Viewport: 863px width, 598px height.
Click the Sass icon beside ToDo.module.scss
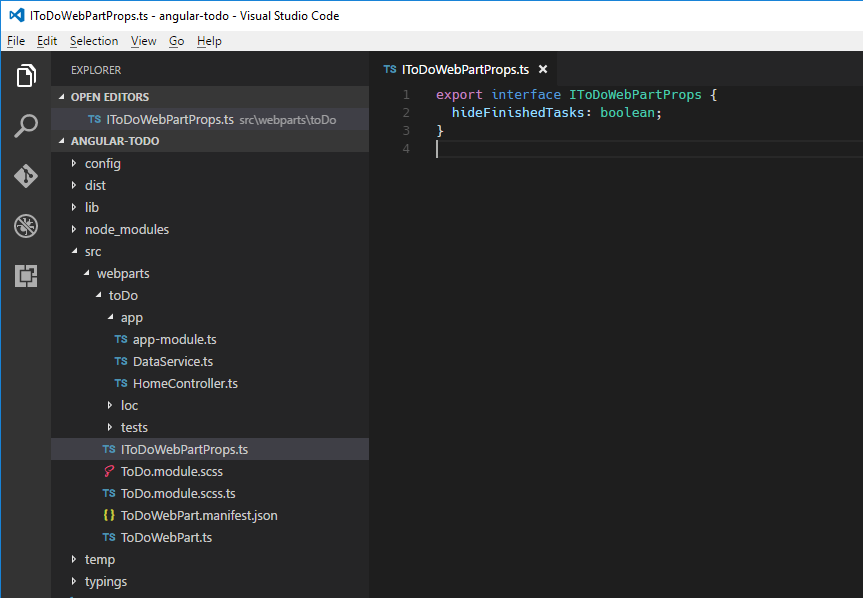pos(109,471)
